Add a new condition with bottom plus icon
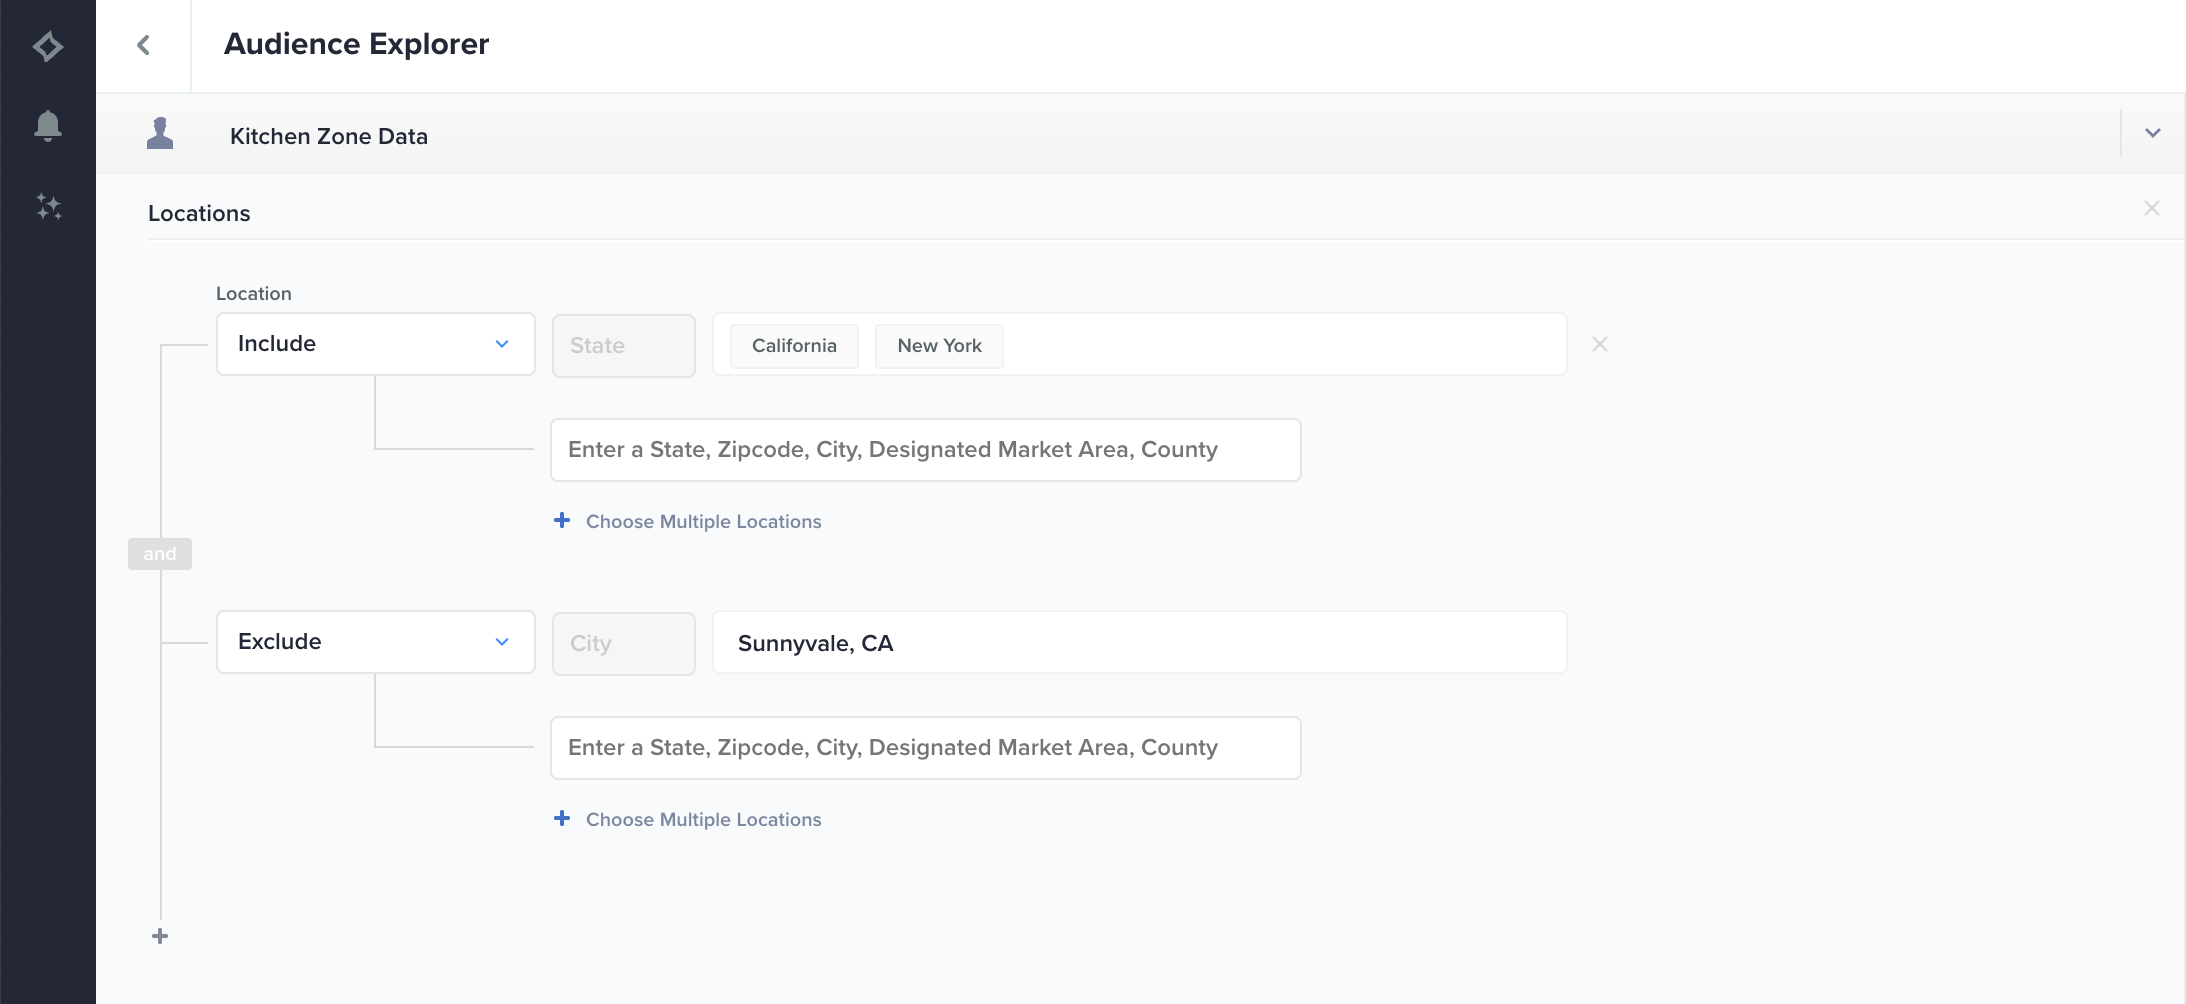 click(160, 936)
